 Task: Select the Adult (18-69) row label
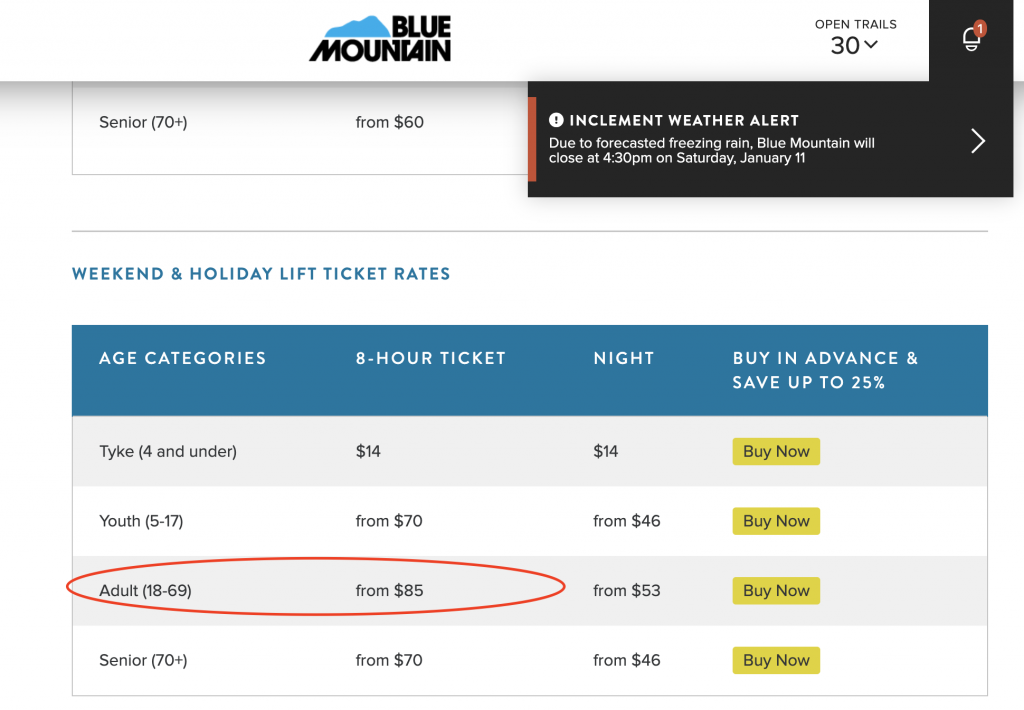145,590
